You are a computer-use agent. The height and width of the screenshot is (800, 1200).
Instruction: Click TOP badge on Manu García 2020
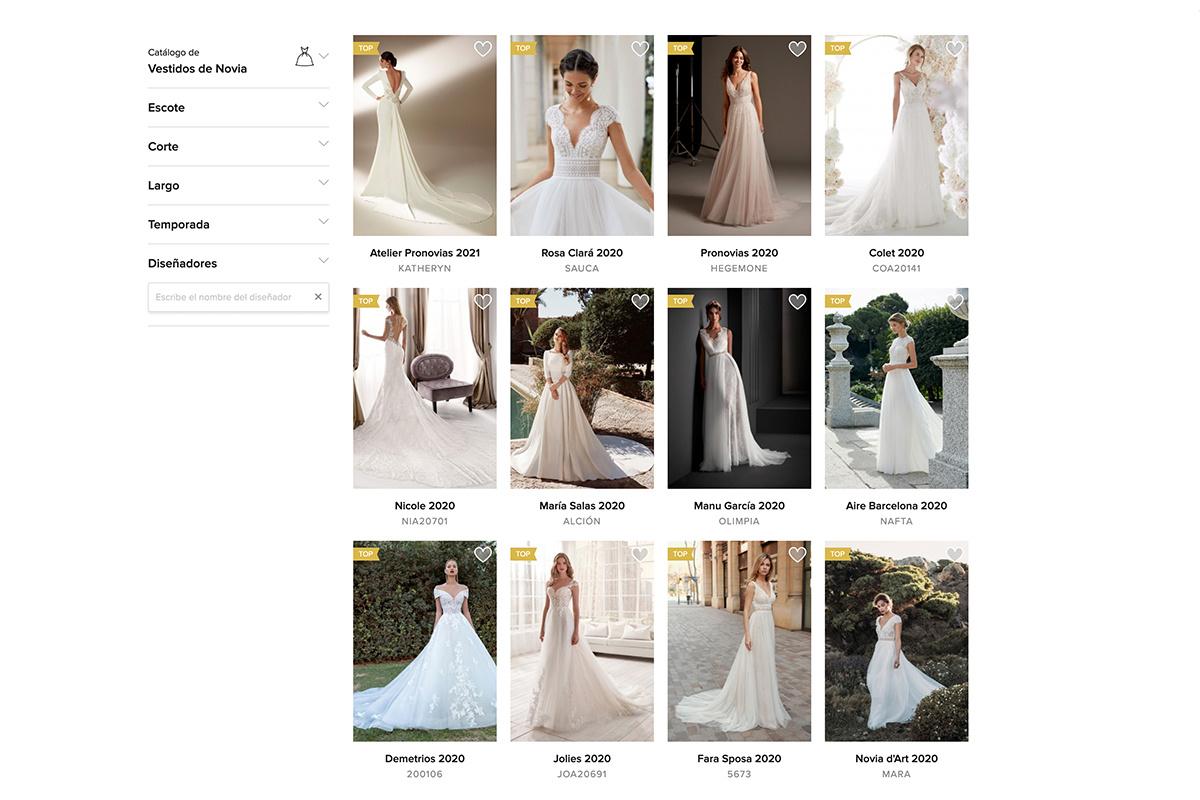[x=680, y=301]
